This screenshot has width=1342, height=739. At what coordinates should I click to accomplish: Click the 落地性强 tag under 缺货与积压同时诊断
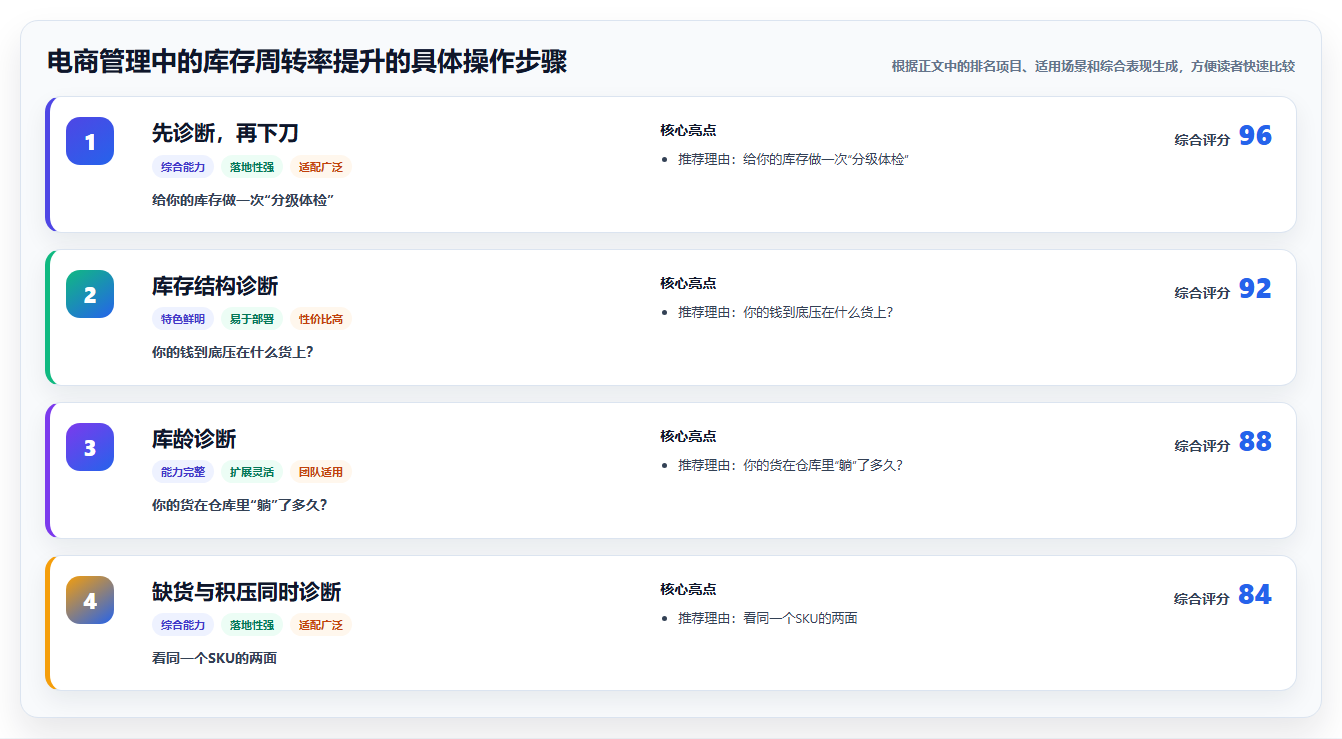pyautogui.click(x=252, y=625)
